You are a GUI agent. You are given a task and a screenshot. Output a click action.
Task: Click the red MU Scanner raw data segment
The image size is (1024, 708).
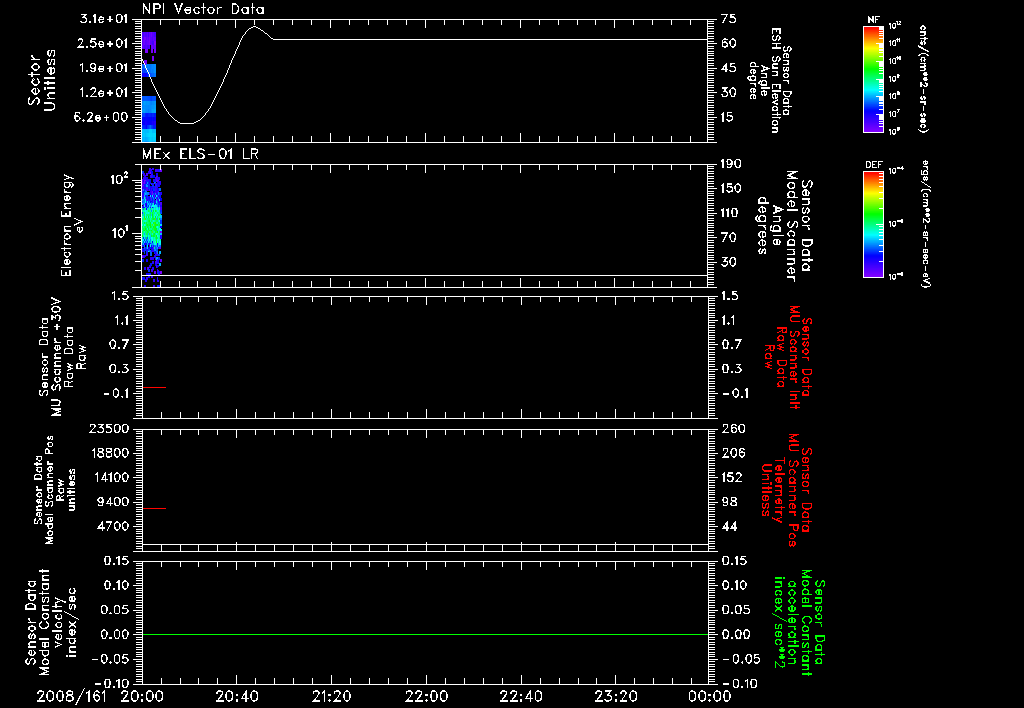point(154,388)
